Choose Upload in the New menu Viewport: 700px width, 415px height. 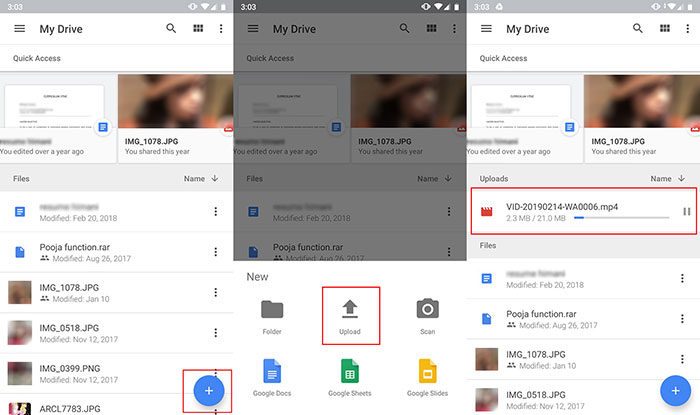[350, 316]
